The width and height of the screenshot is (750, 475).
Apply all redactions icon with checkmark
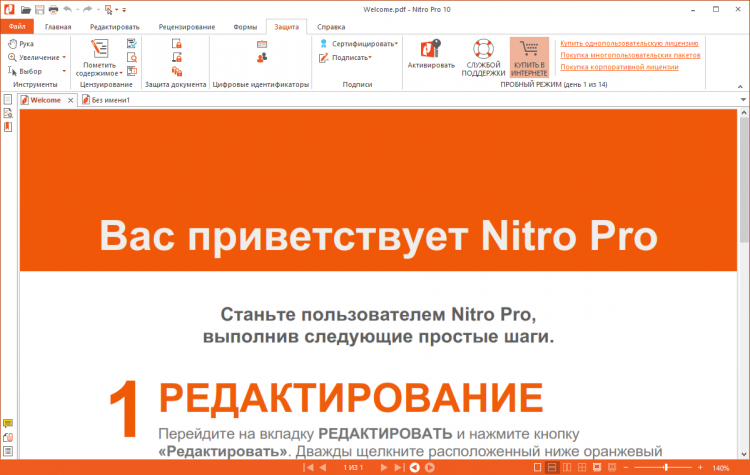tap(132, 44)
